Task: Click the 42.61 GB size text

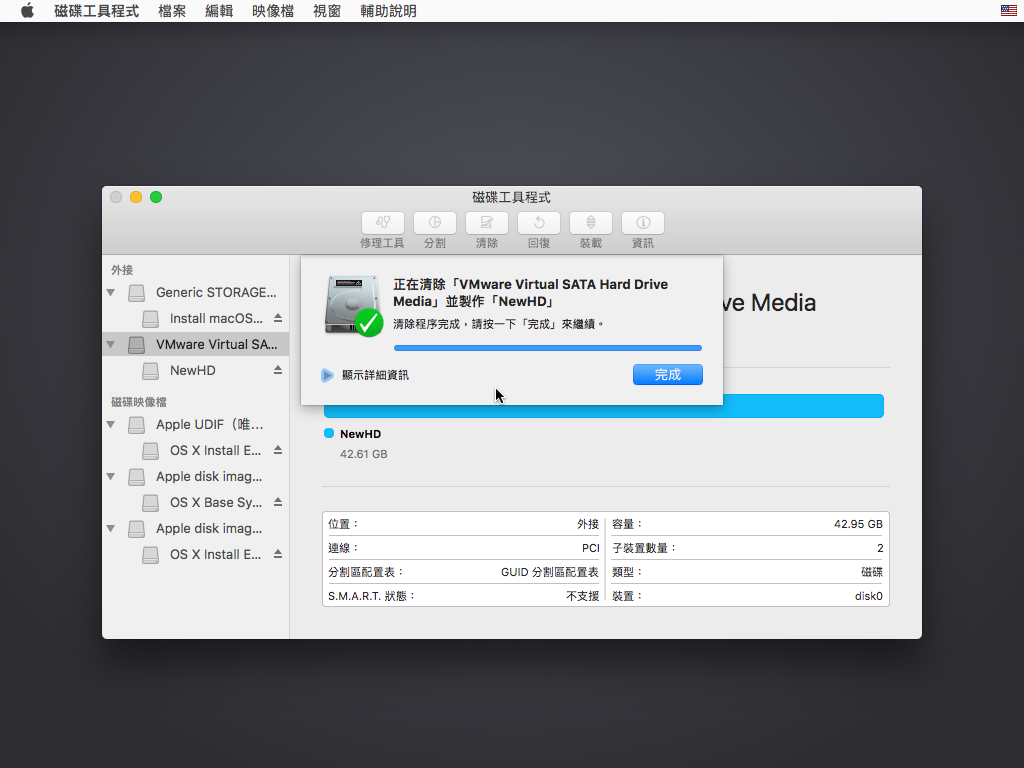Action: (364, 454)
